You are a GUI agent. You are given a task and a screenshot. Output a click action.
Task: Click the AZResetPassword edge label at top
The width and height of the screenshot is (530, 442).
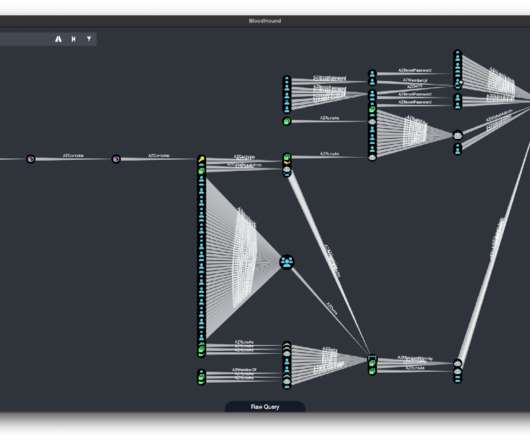pyautogui.click(x=415, y=71)
